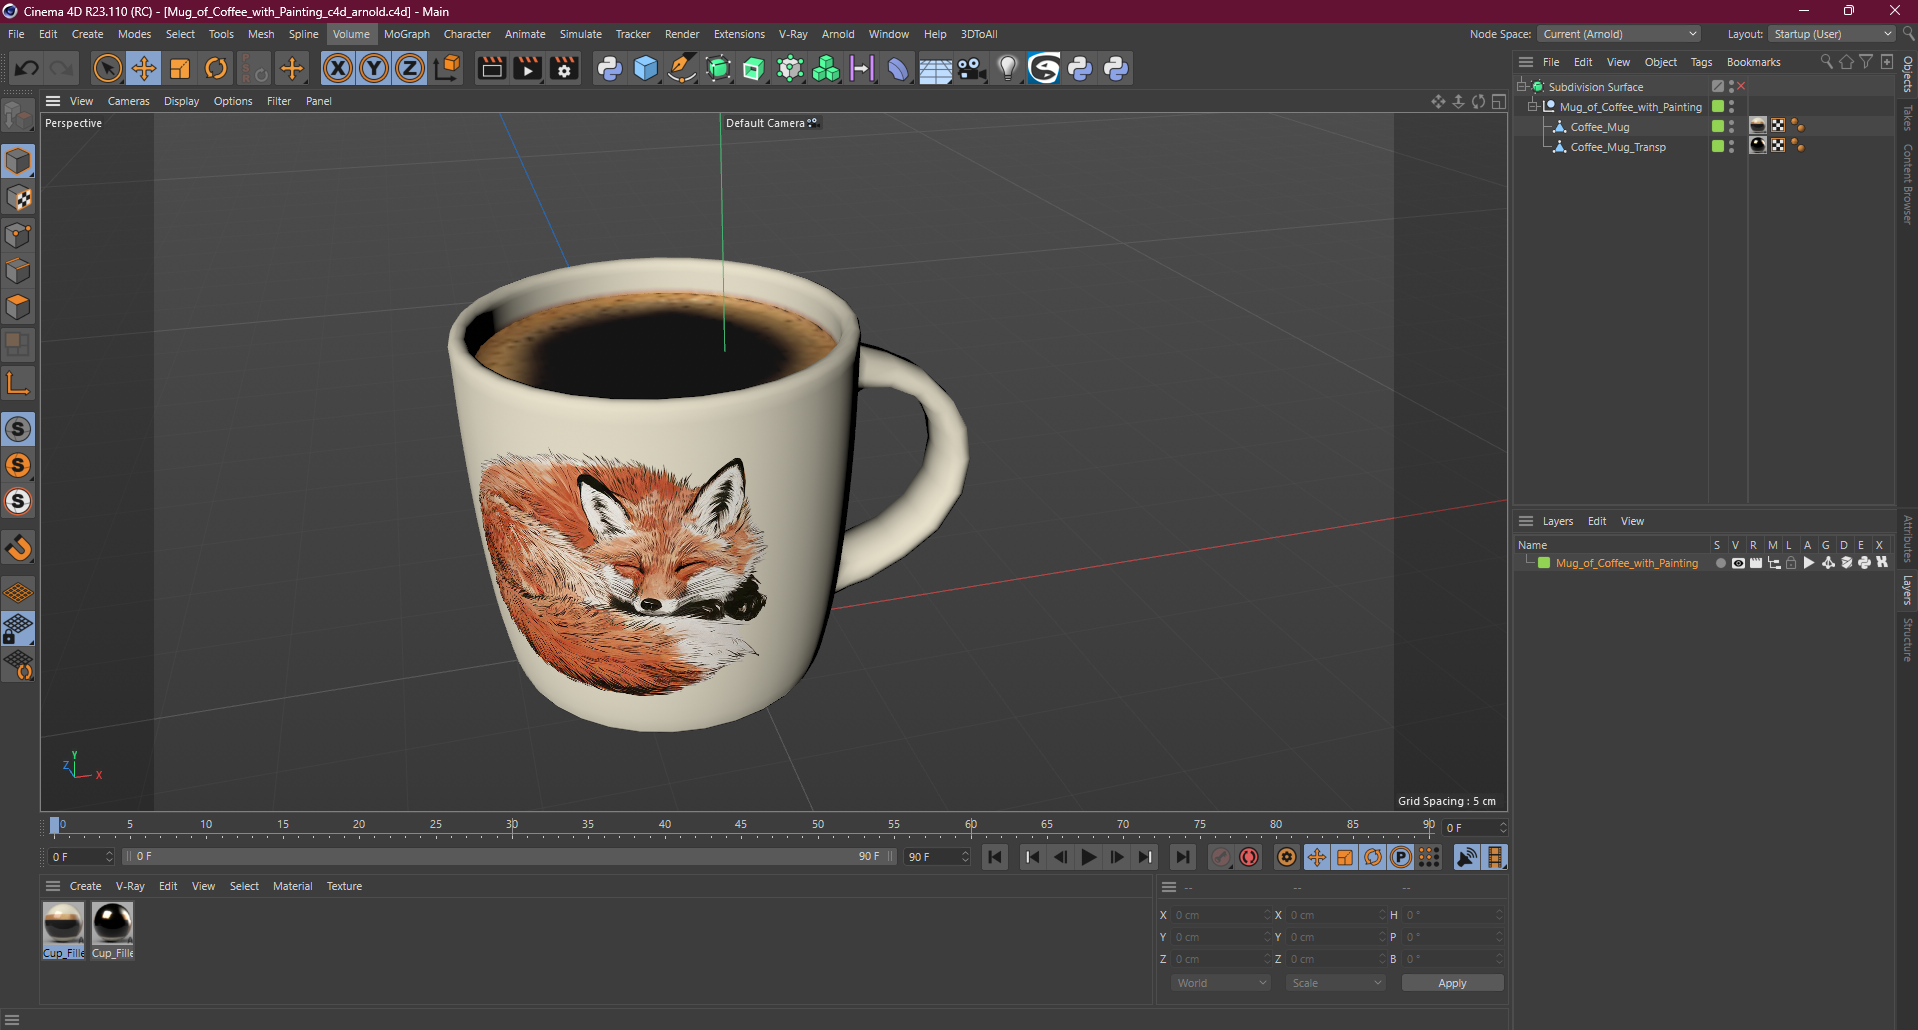Open the Arnold menu
The image size is (1918, 1030).
(x=838, y=34)
